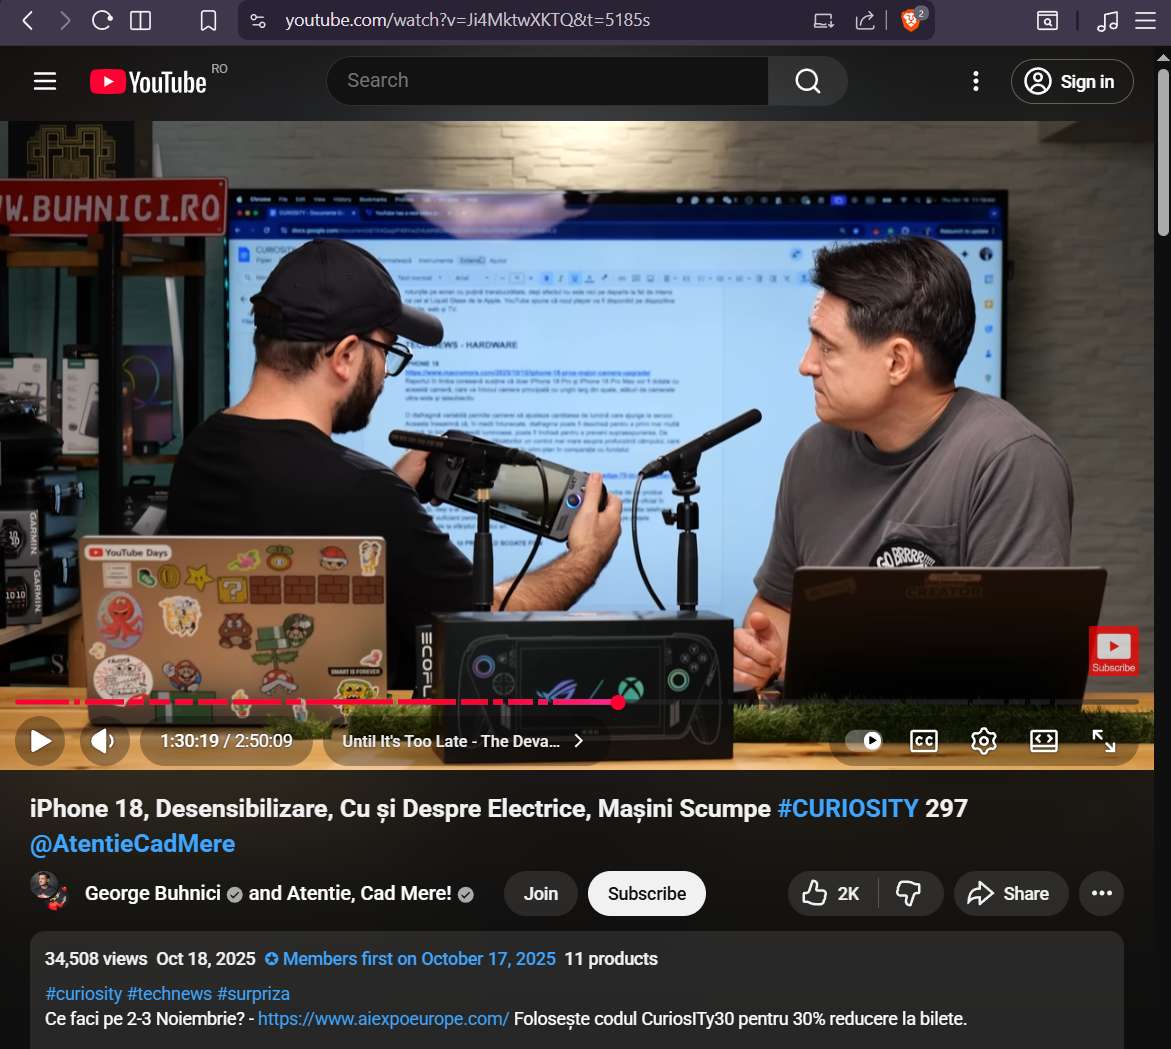Toggle the autoplay switch
This screenshot has height=1049, width=1171.
click(863, 741)
